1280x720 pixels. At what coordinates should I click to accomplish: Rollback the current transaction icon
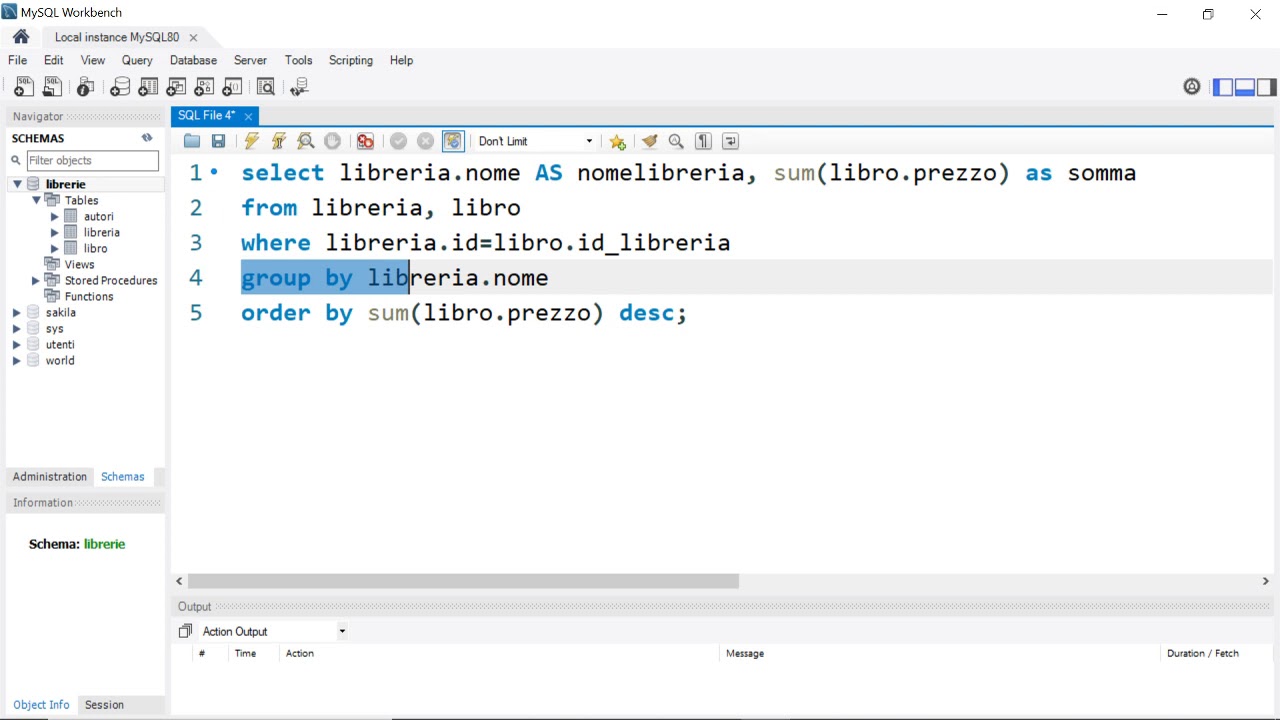[425, 141]
